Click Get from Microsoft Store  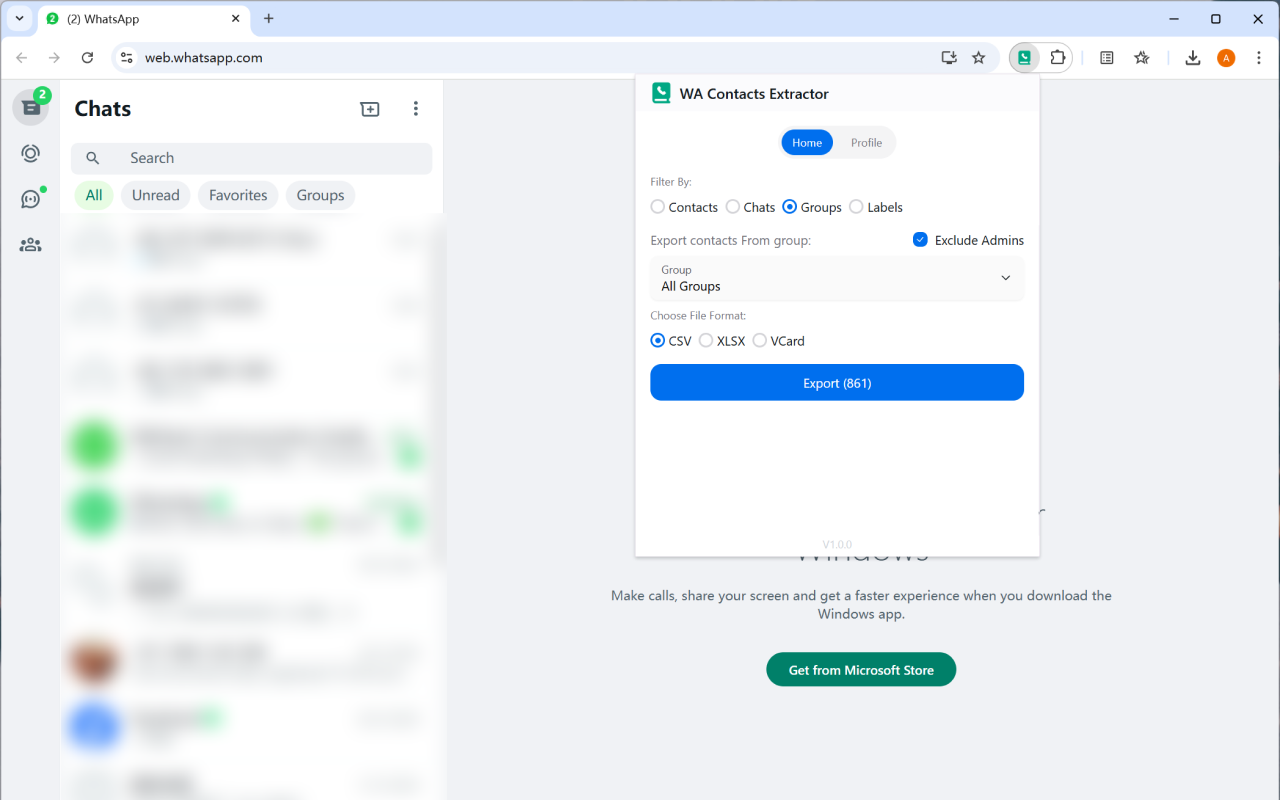tap(861, 669)
